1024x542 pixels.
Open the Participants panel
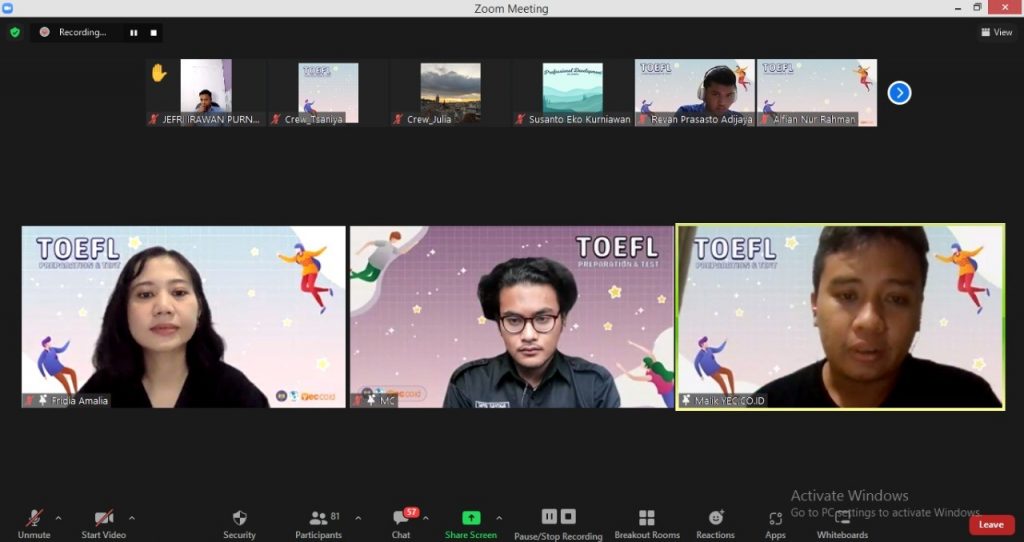click(x=319, y=518)
